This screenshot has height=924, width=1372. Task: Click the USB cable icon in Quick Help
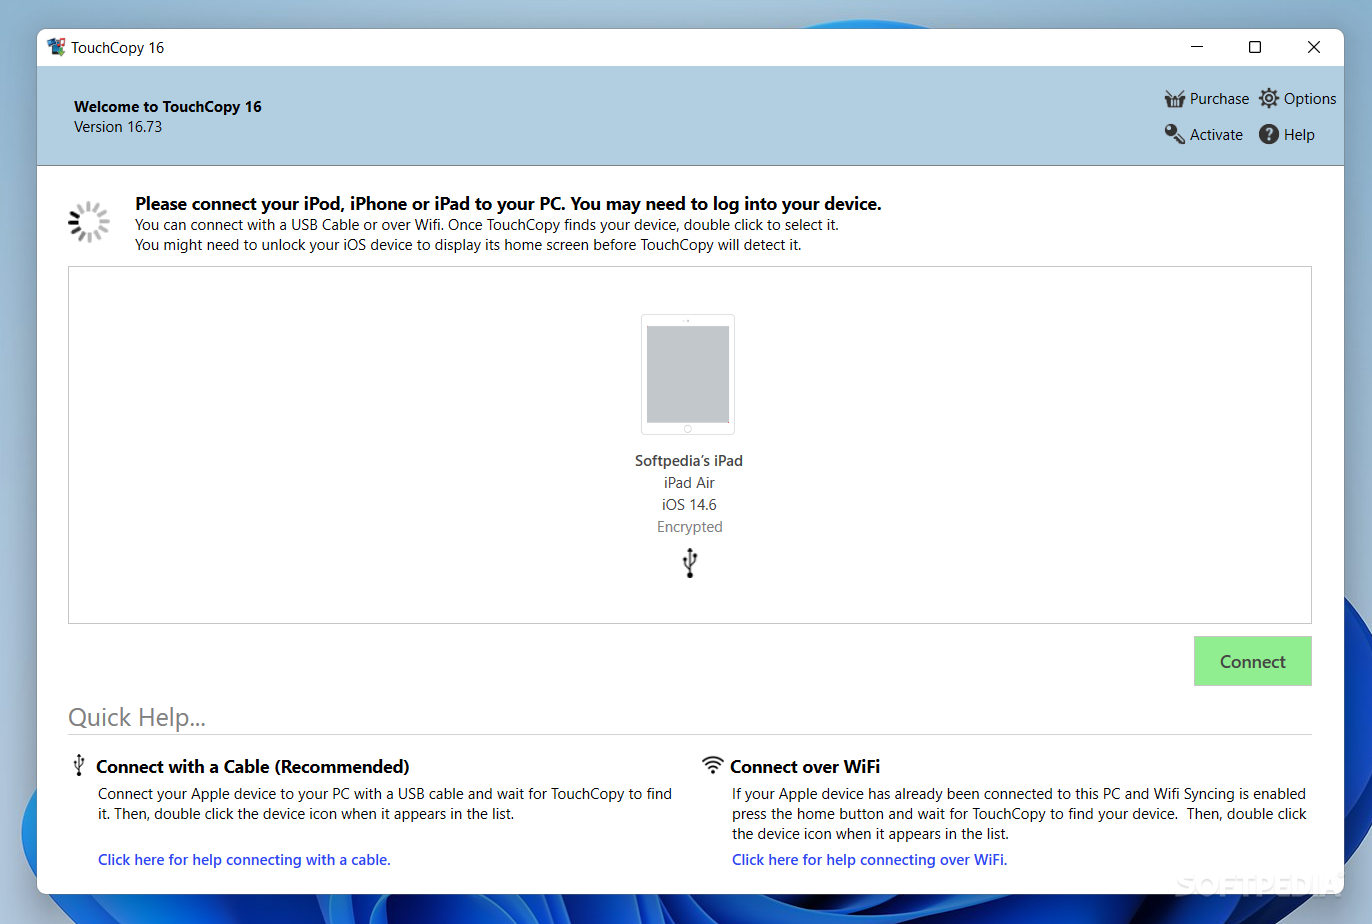coord(79,766)
